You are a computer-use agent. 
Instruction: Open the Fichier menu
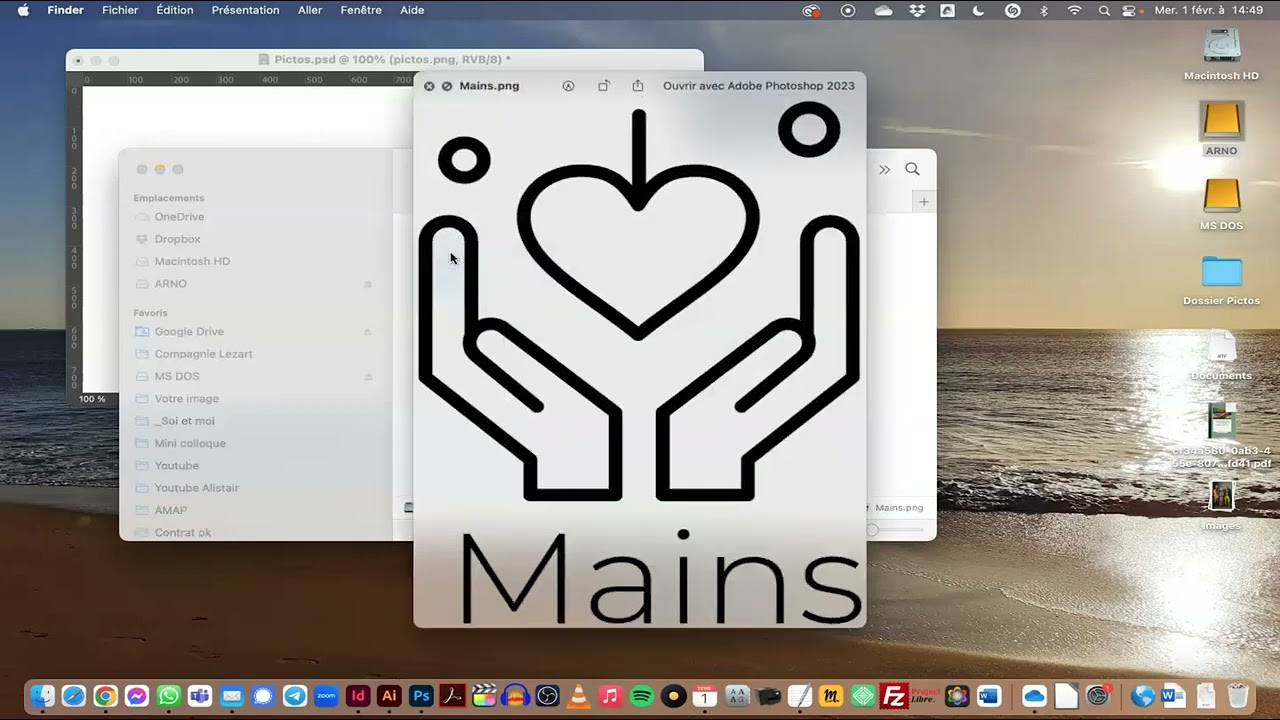pos(120,10)
